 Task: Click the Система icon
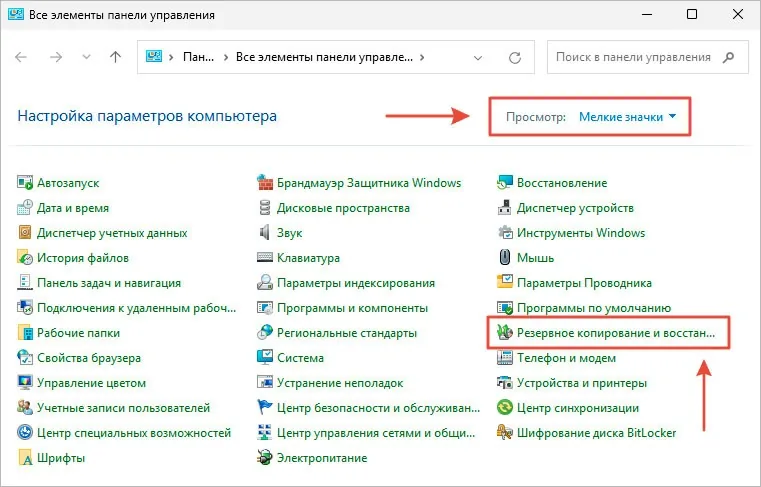pyautogui.click(x=266, y=358)
